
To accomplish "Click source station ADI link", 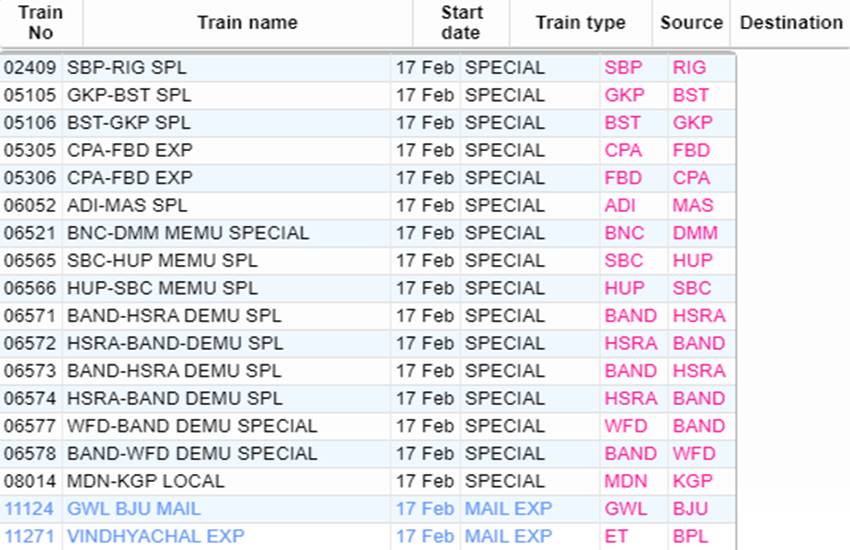I will click(620, 205).
